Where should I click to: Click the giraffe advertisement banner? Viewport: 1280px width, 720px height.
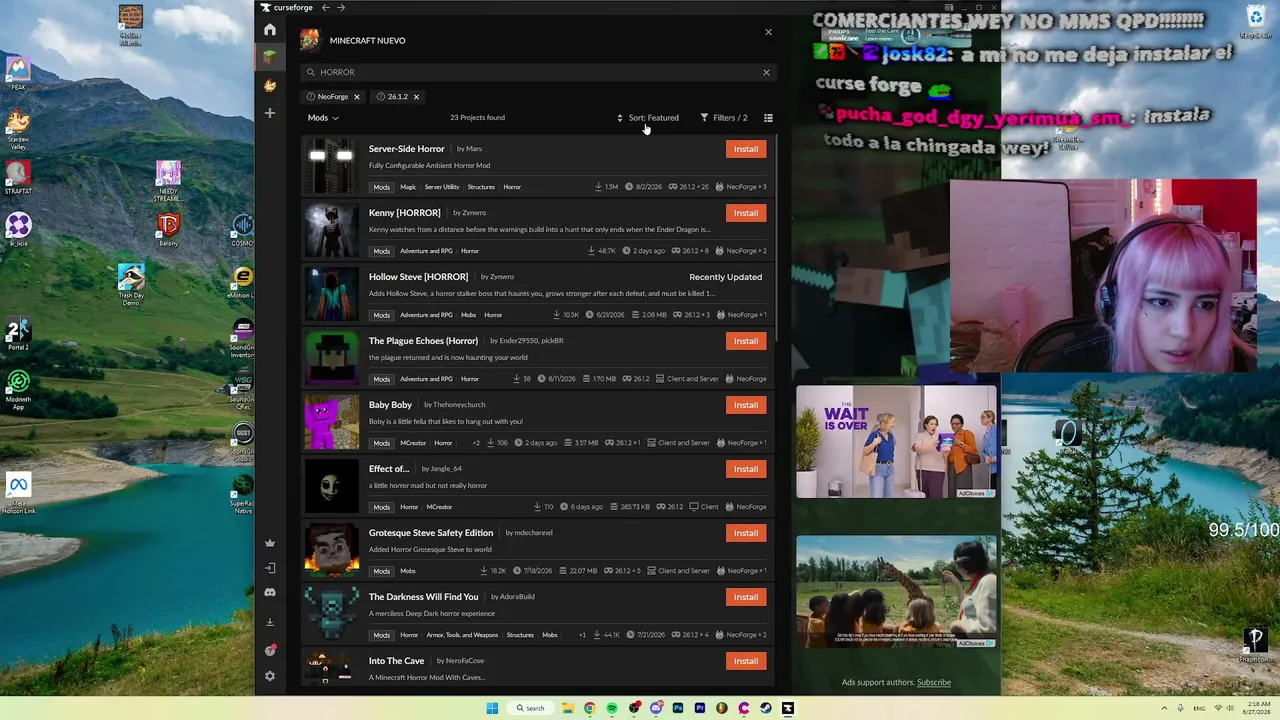click(896, 591)
